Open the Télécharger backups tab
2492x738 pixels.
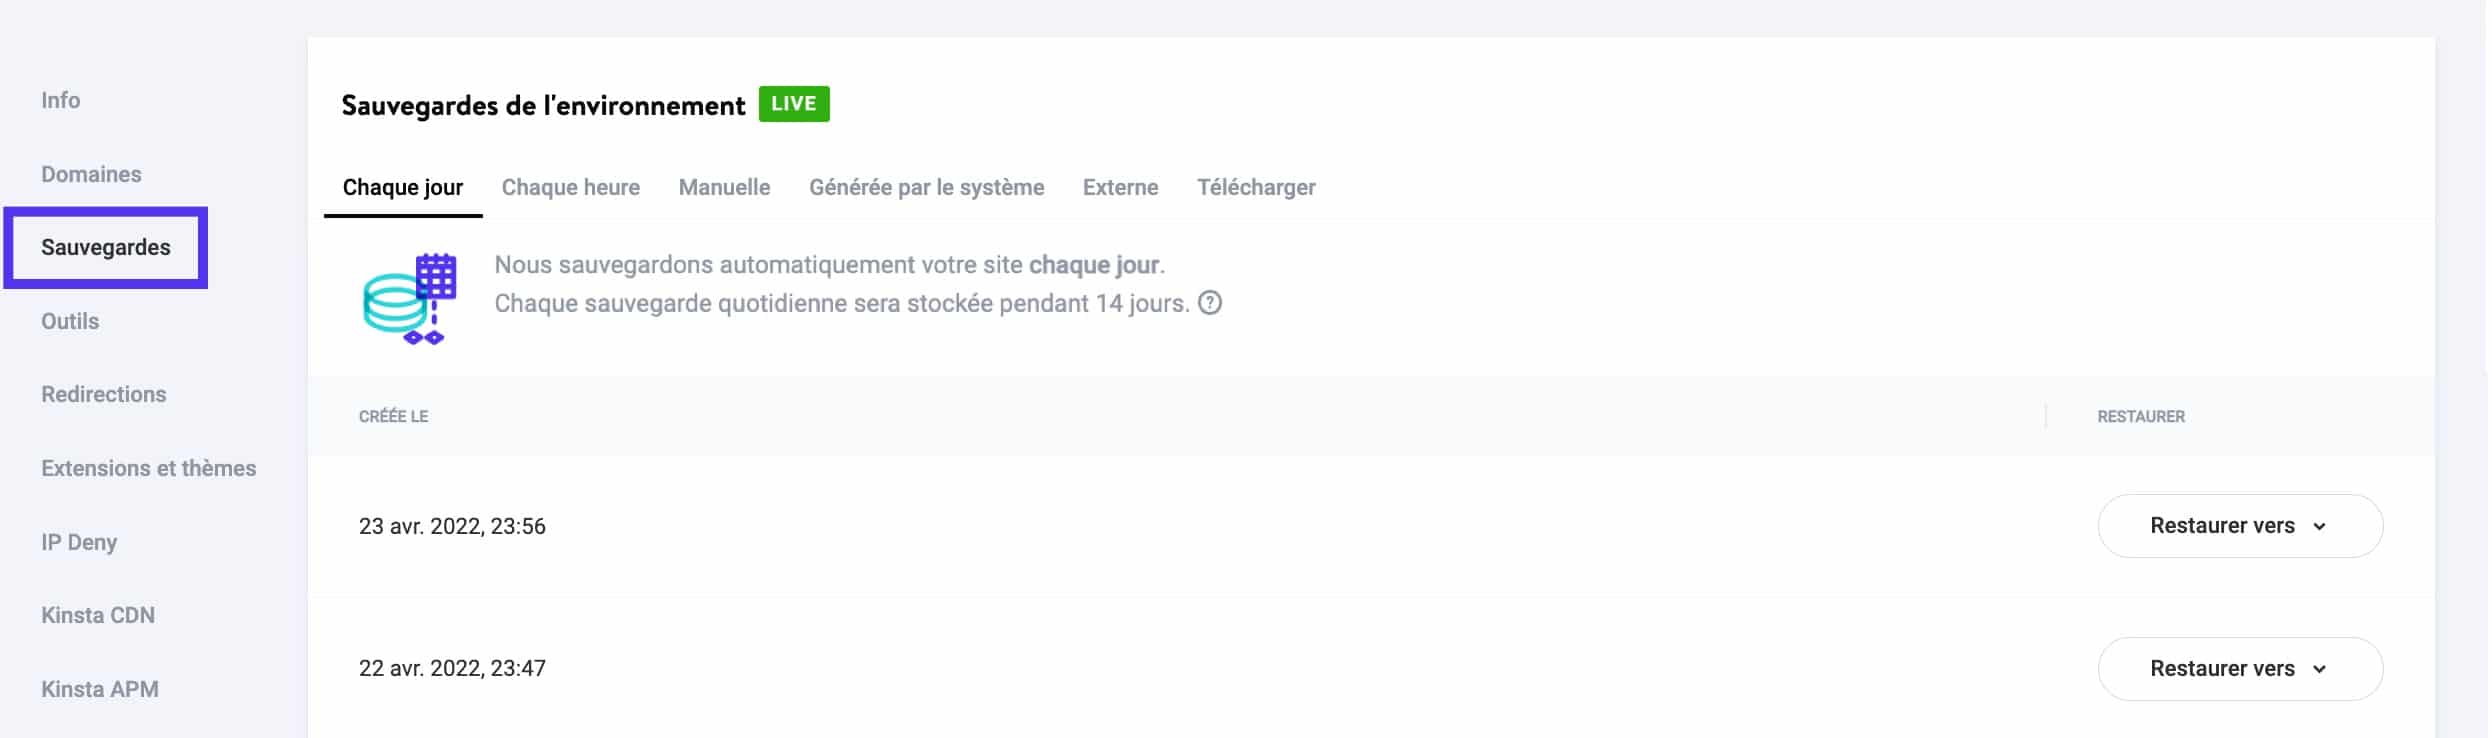coord(1256,187)
